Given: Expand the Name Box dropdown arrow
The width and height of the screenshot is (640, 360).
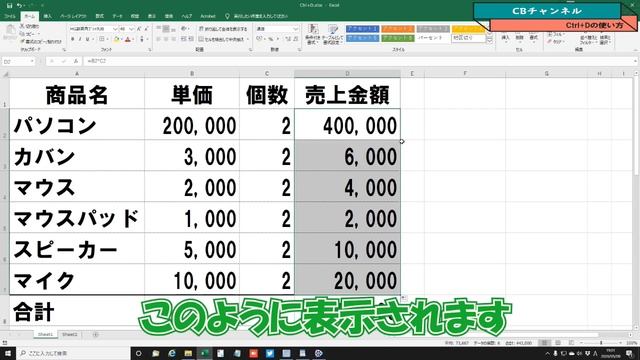Looking at the screenshot, I should point(32,61).
